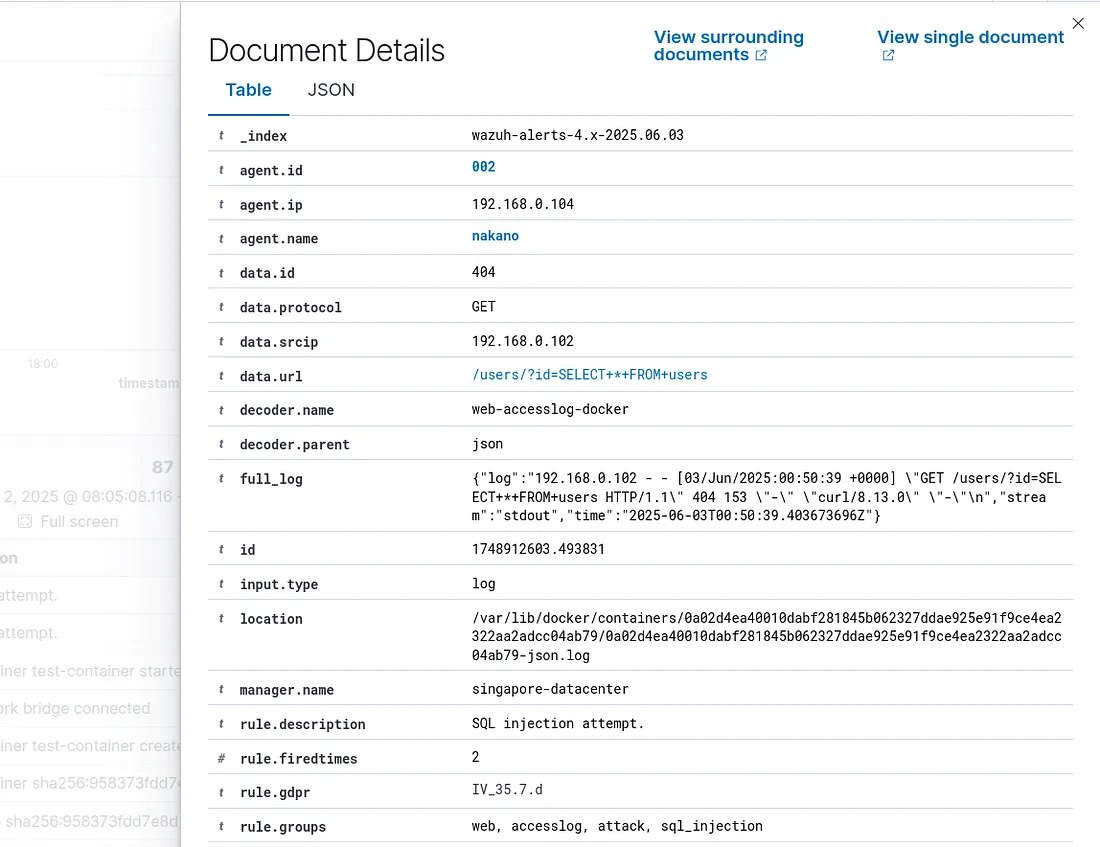
Task: Click the rule.description SQL injection attempt value
Action: [x=558, y=723]
